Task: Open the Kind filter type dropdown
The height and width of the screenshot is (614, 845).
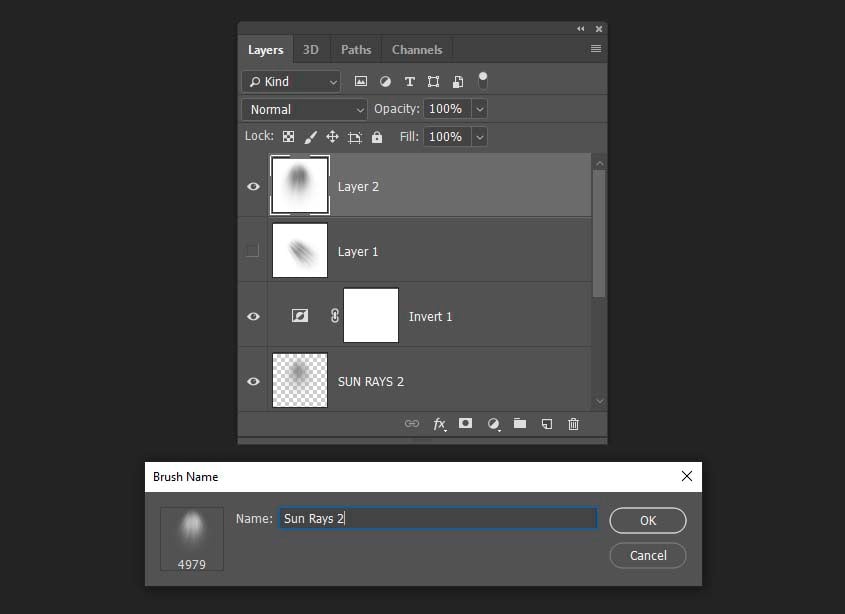Action: 291,82
